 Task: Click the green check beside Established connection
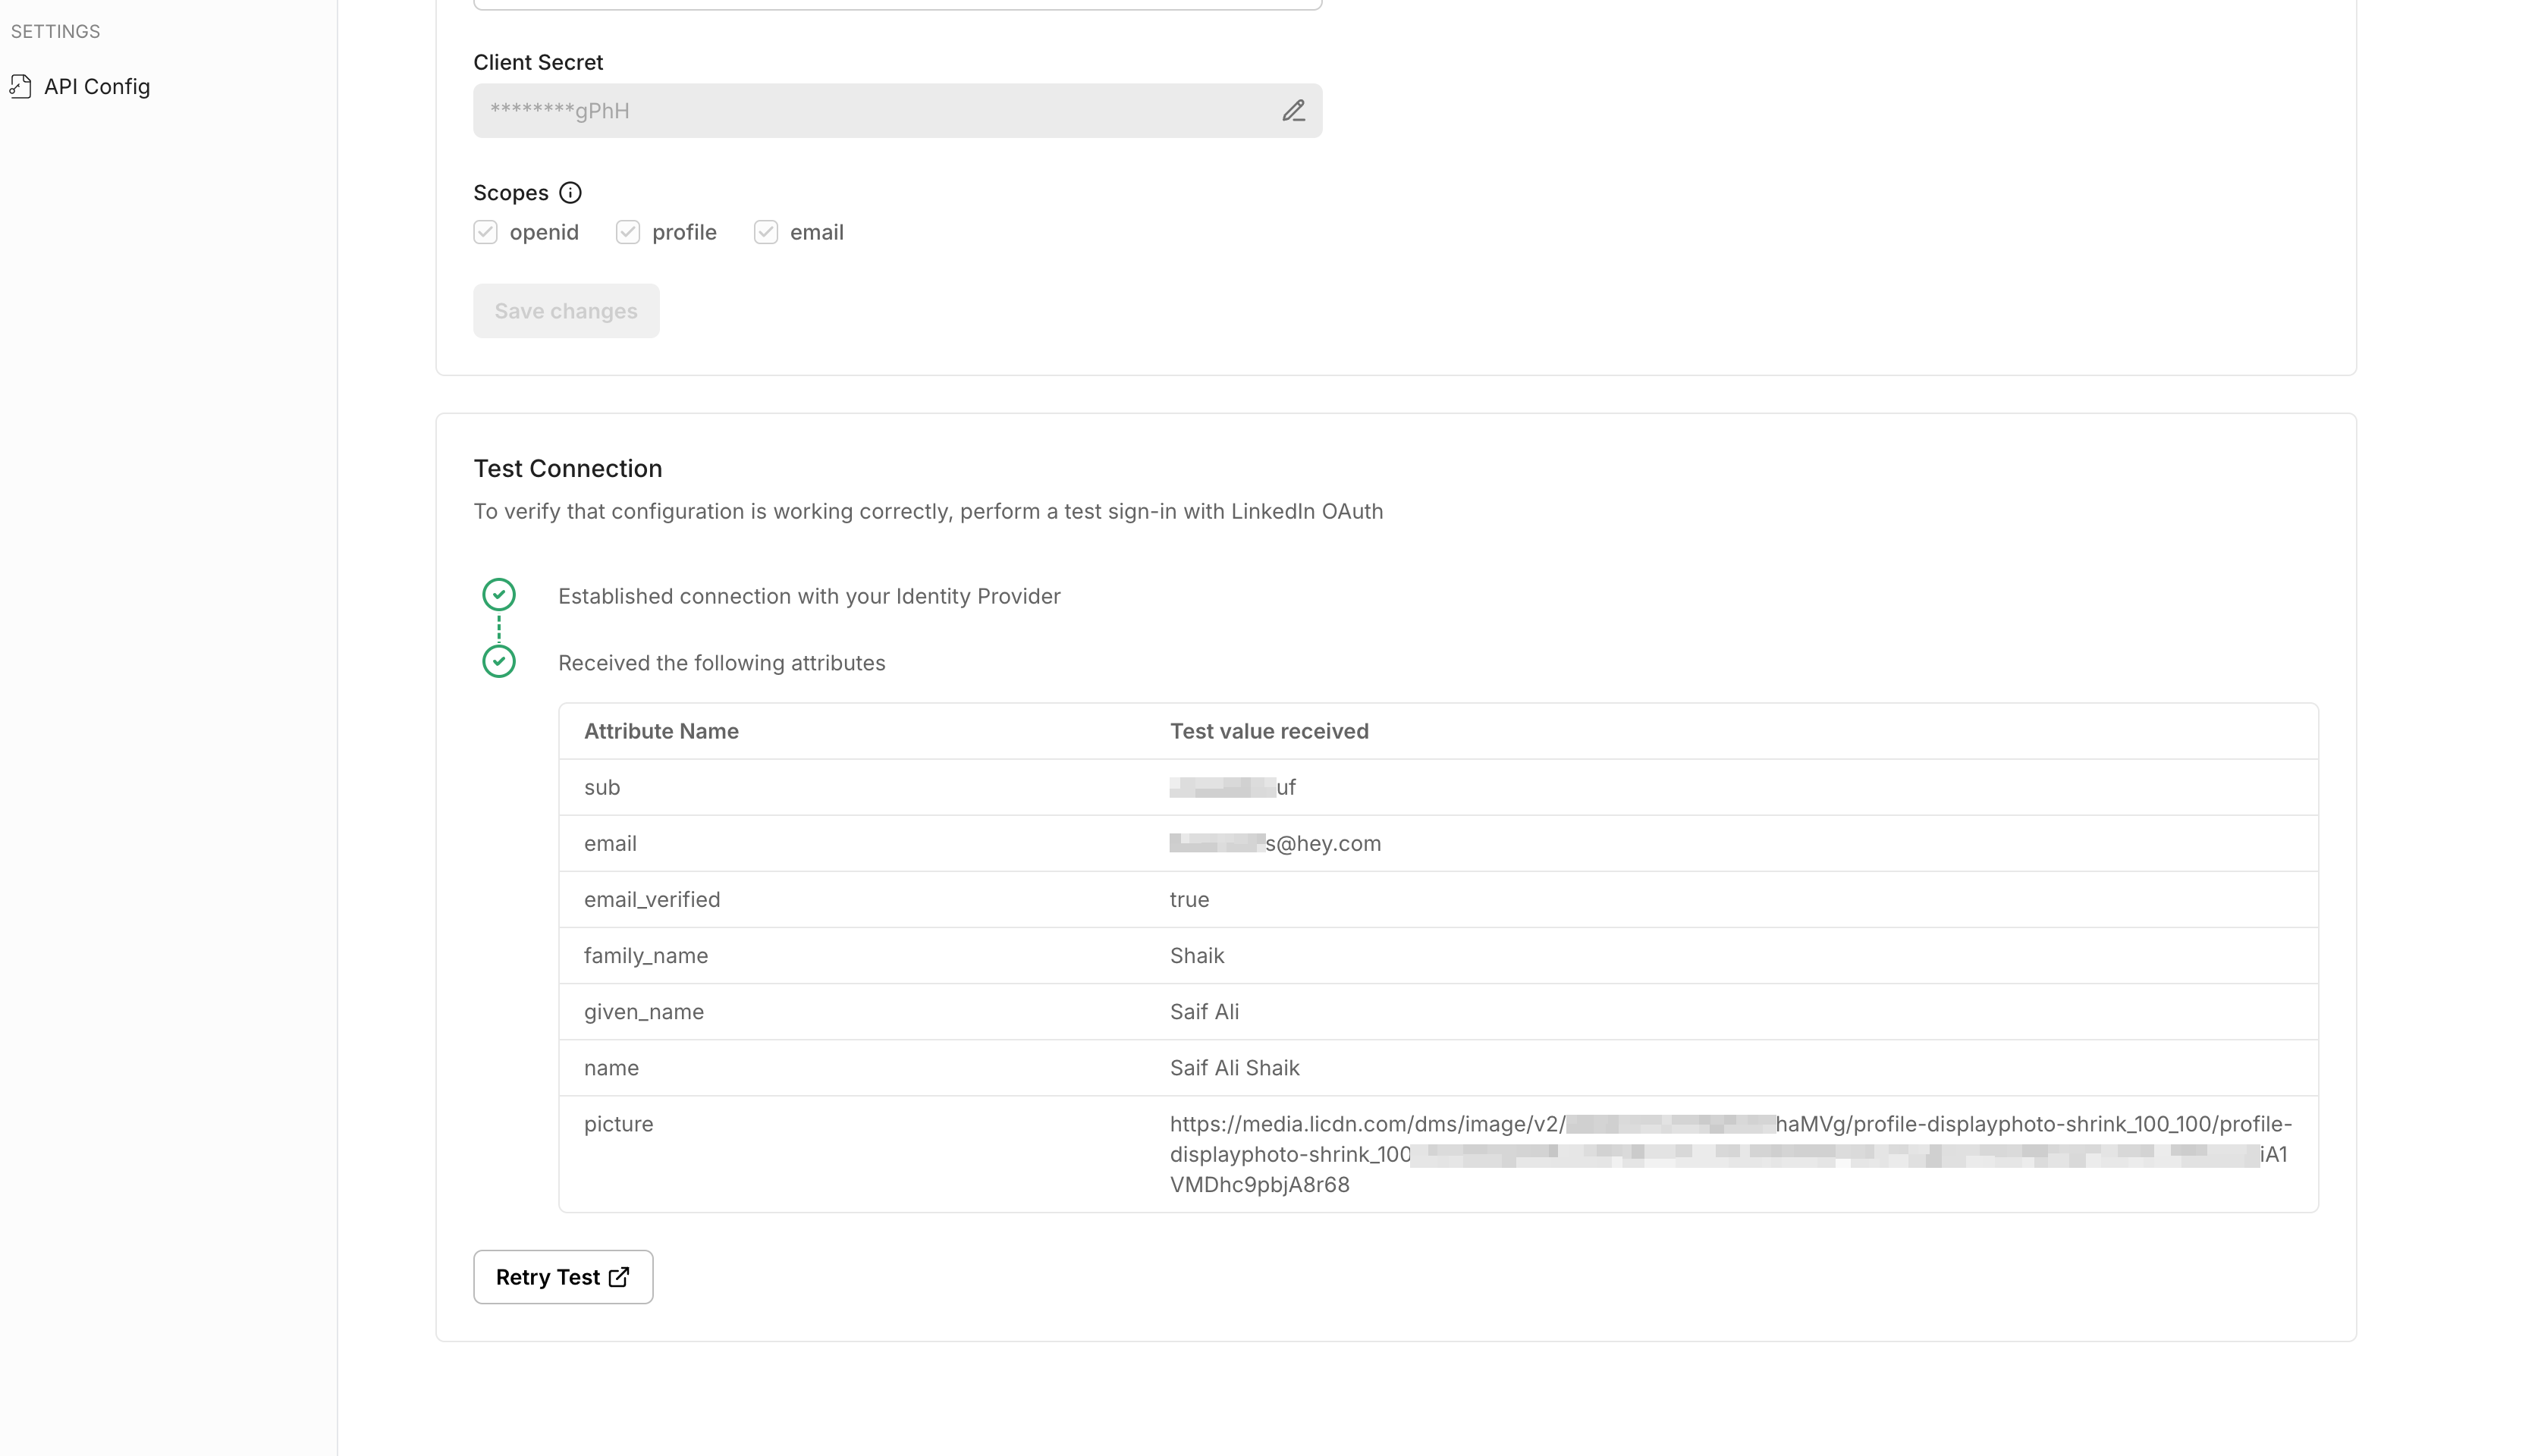point(499,595)
